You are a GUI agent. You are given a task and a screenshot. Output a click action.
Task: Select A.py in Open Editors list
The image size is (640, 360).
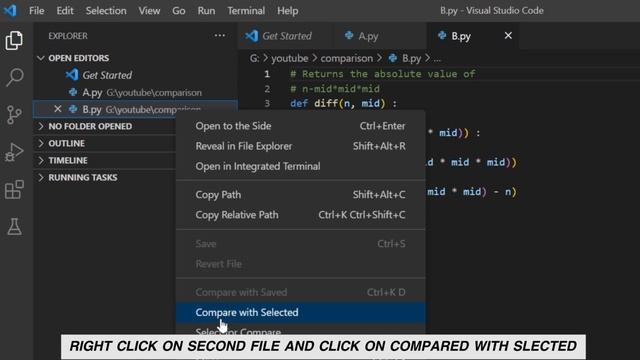tap(135, 92)
